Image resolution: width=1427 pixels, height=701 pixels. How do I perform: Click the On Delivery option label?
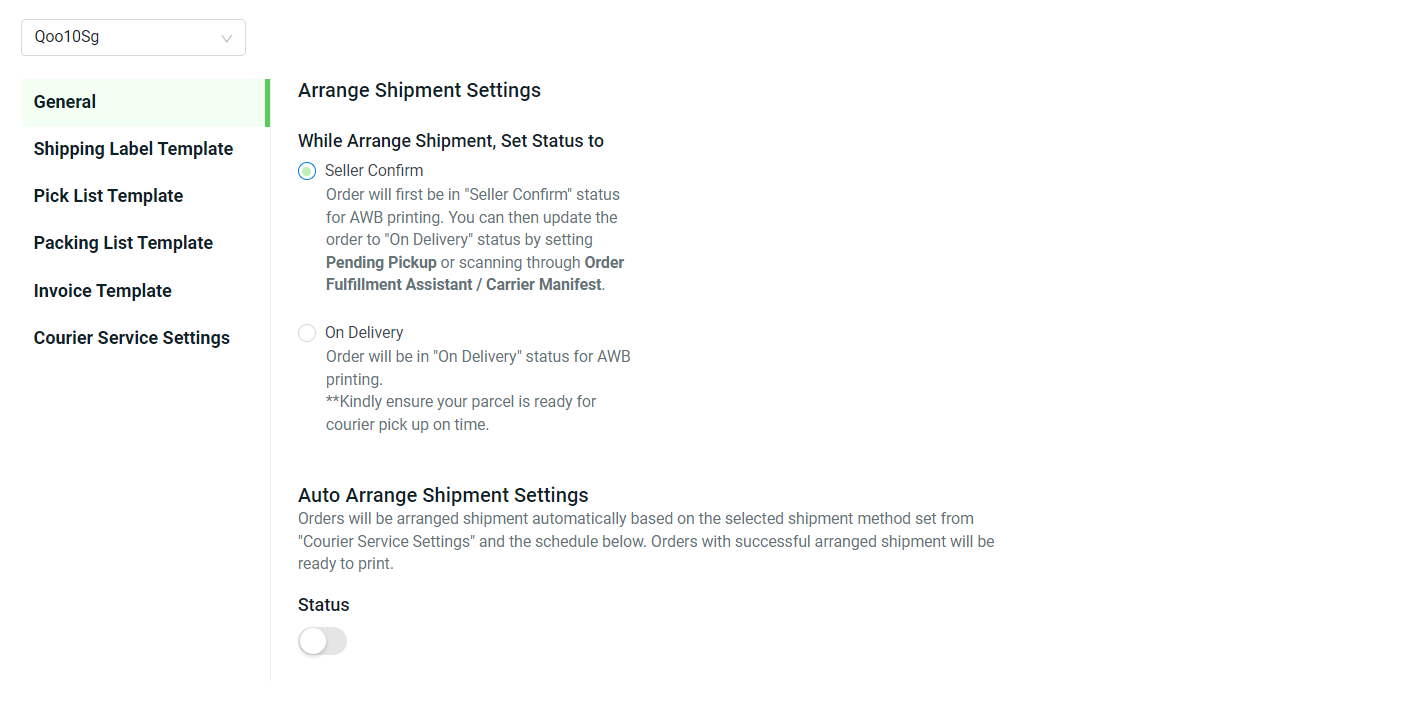(364, 333)
